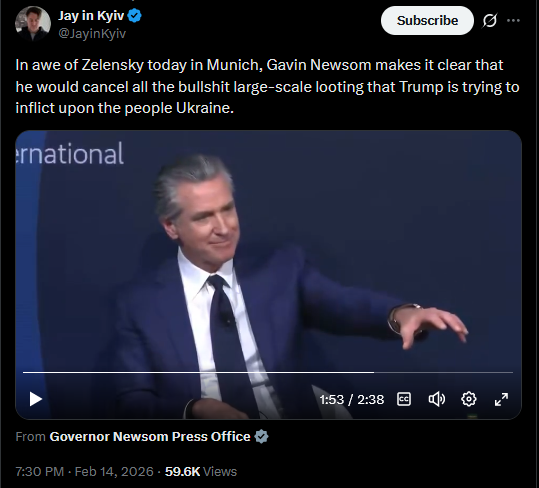Click the 1:53 / 2:38 time display

point(352,399)
